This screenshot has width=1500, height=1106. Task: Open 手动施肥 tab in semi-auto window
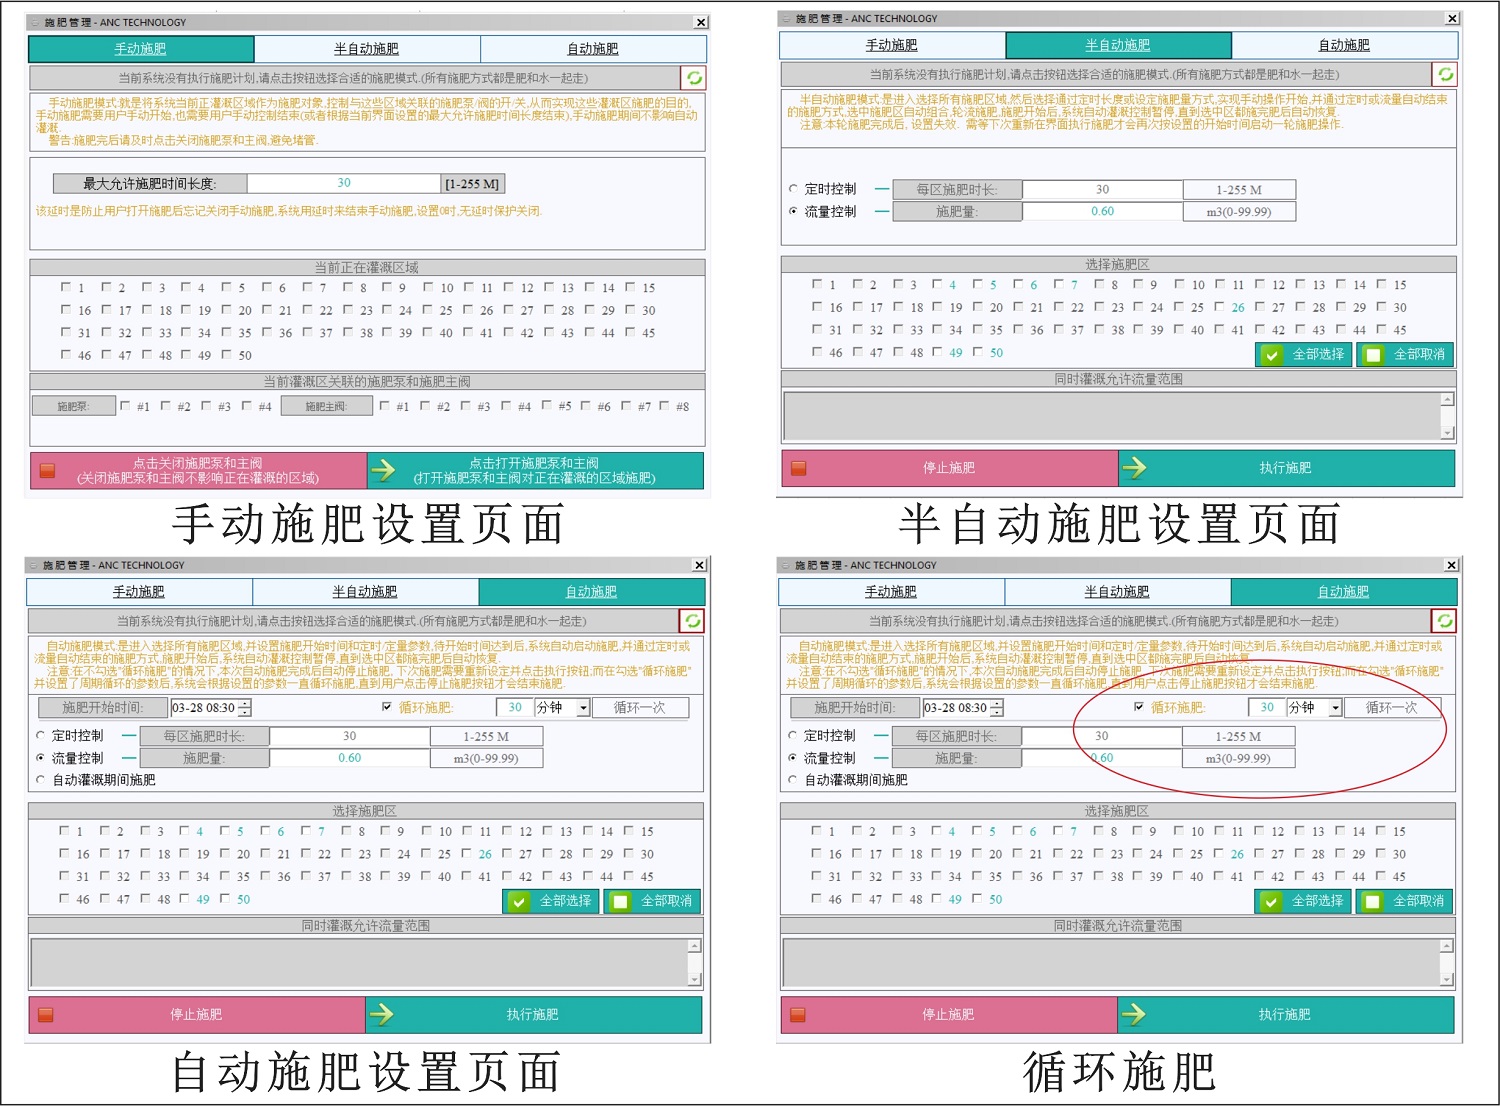[892, 45]
